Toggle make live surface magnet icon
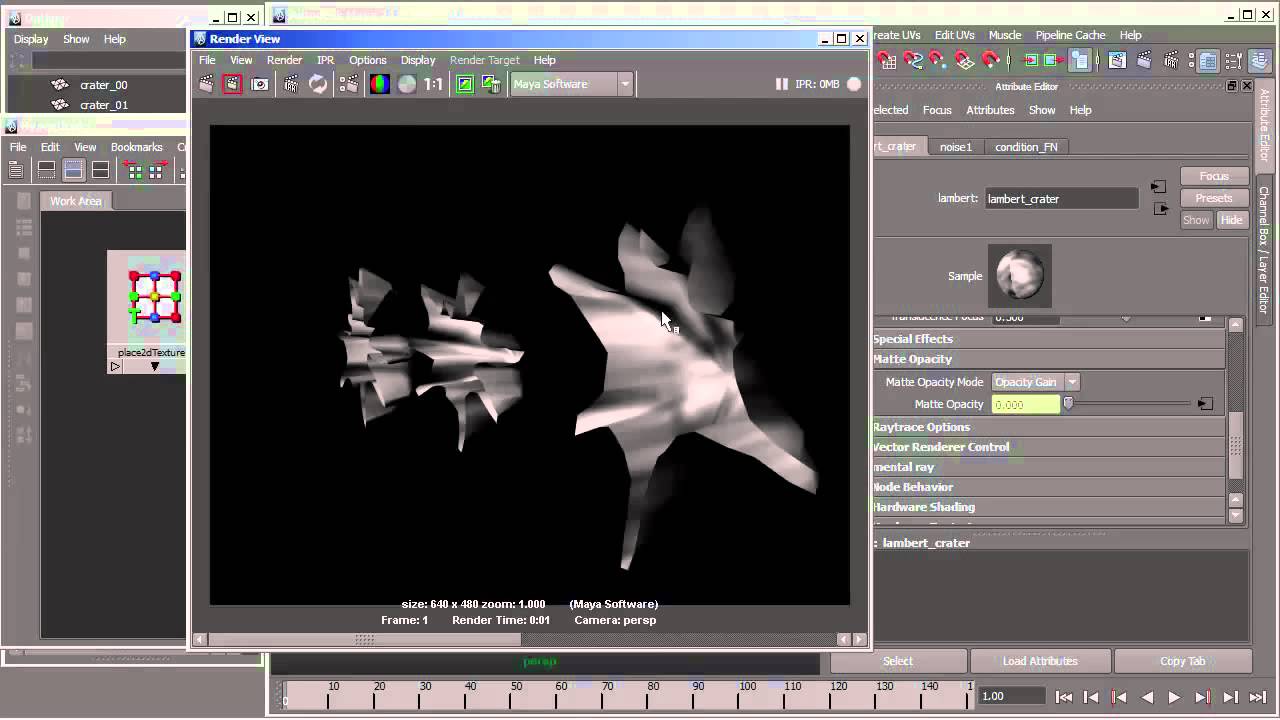This screenshot has height=720, width=1280. pyautogui.click(x=991, y=60)
